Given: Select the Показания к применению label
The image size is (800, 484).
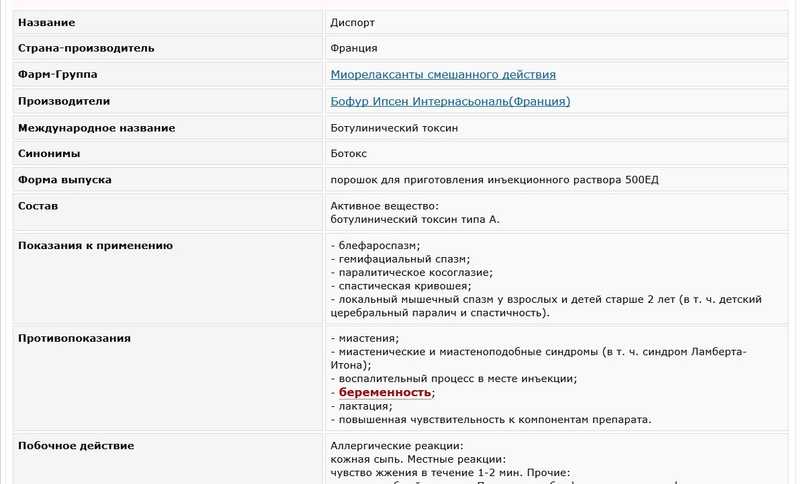Looking at the screenshot, I should (x=95, y=245).
